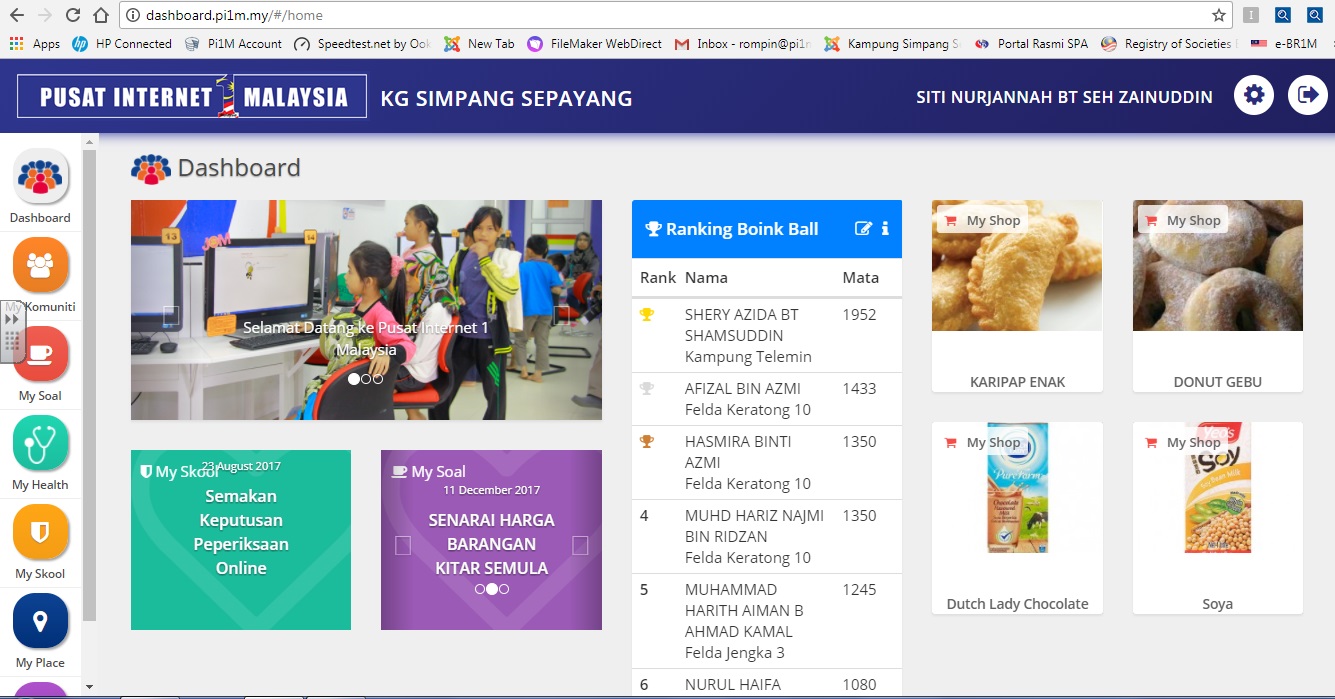
Task: Select the first My Soal carousel dot
Action: [x=480, y=589]
